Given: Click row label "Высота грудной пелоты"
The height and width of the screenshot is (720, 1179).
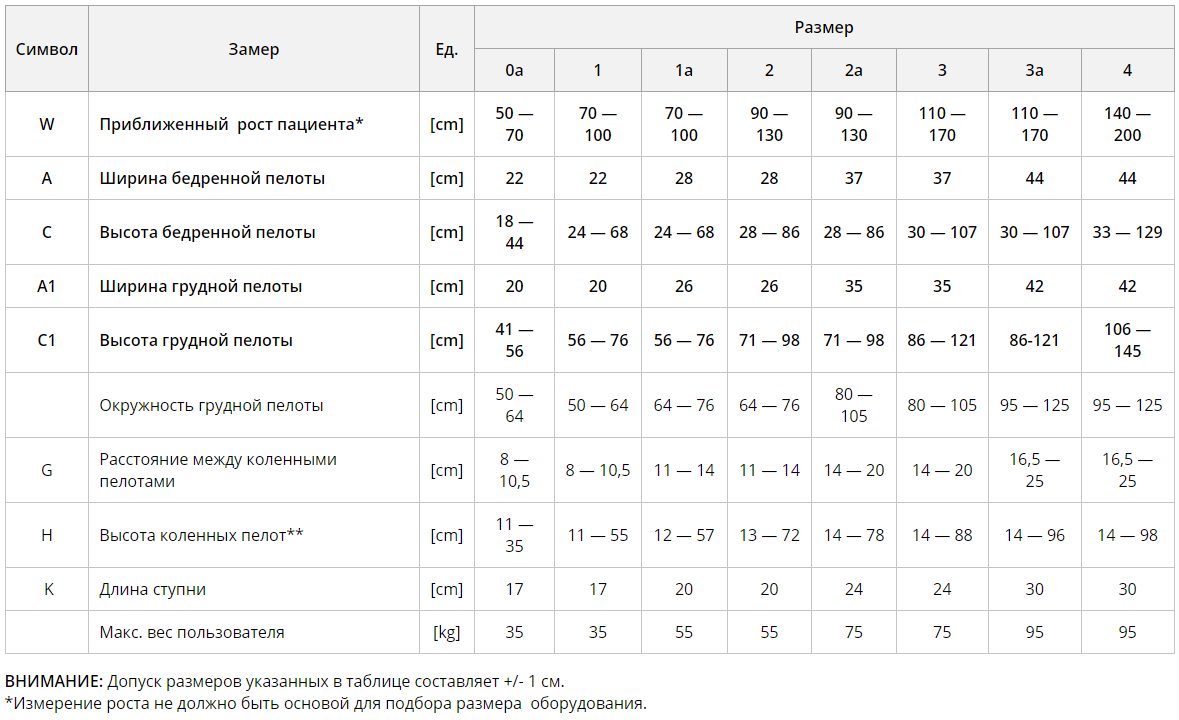Looking at the screenshot, I should click(x=196, y=340).
